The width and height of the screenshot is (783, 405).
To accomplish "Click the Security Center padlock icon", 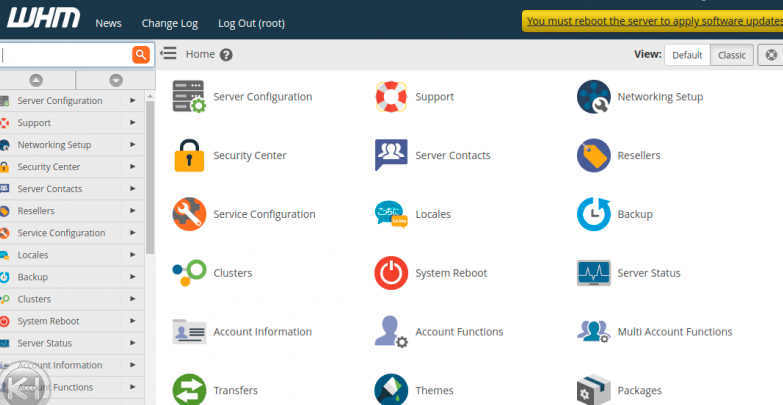I will coord(189,155).
